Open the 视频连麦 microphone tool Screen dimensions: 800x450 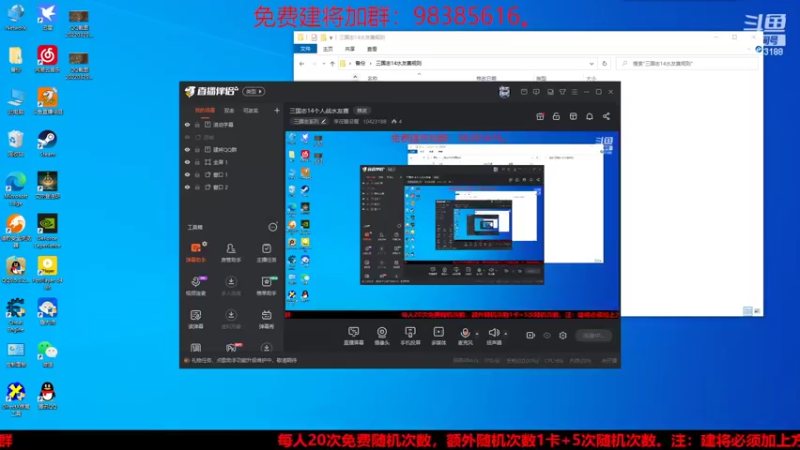(x=196, y=286)
